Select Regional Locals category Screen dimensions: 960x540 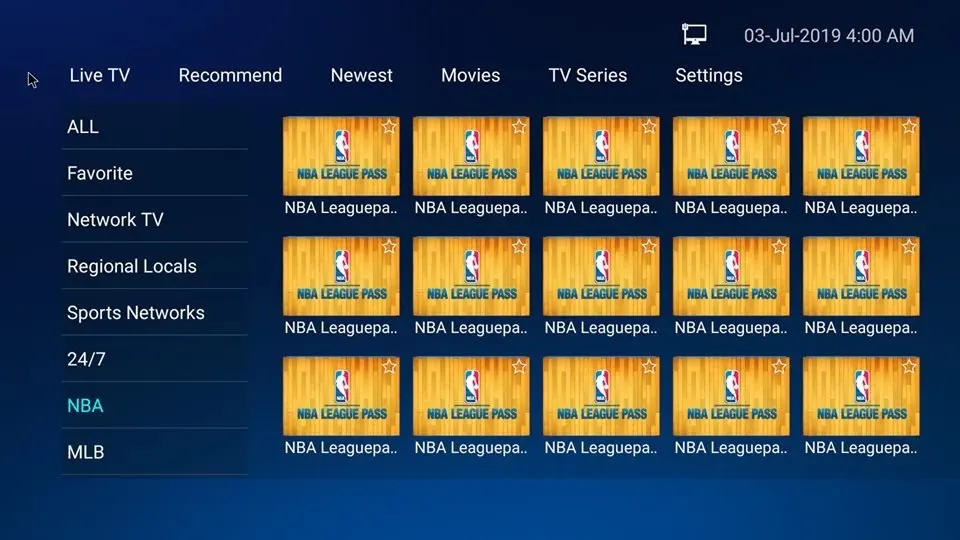155,266
